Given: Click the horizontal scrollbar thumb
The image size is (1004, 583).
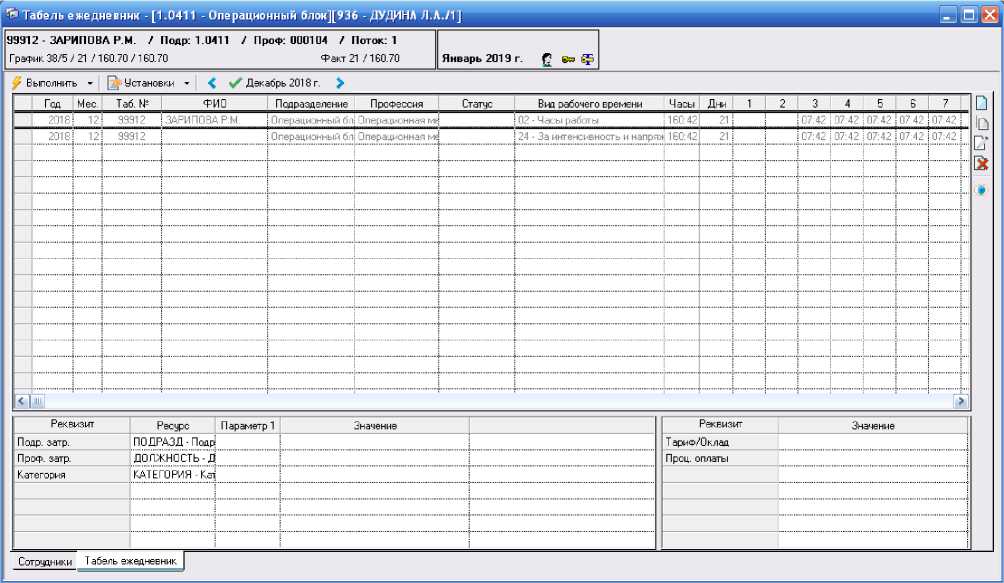Looking at the screenshot, I should point(38,401).
